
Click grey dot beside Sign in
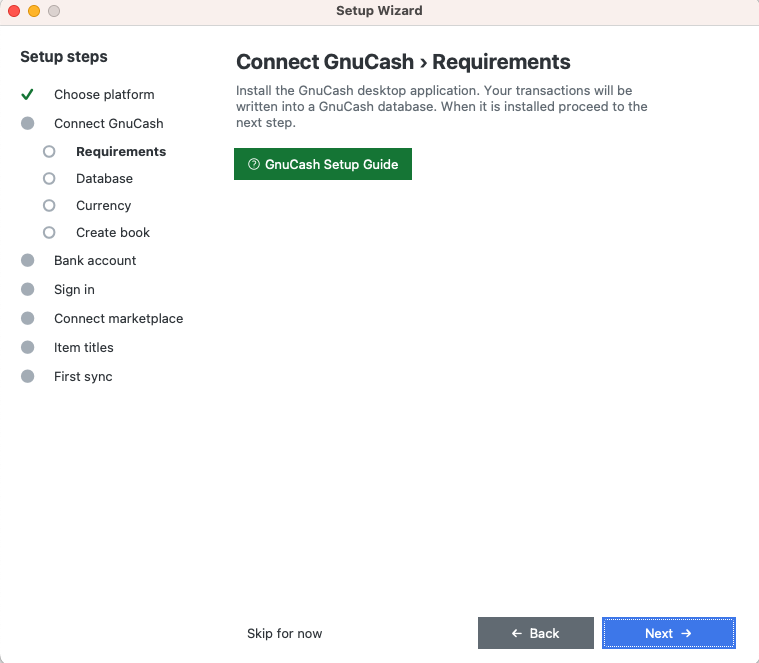(x=28, y=289)
